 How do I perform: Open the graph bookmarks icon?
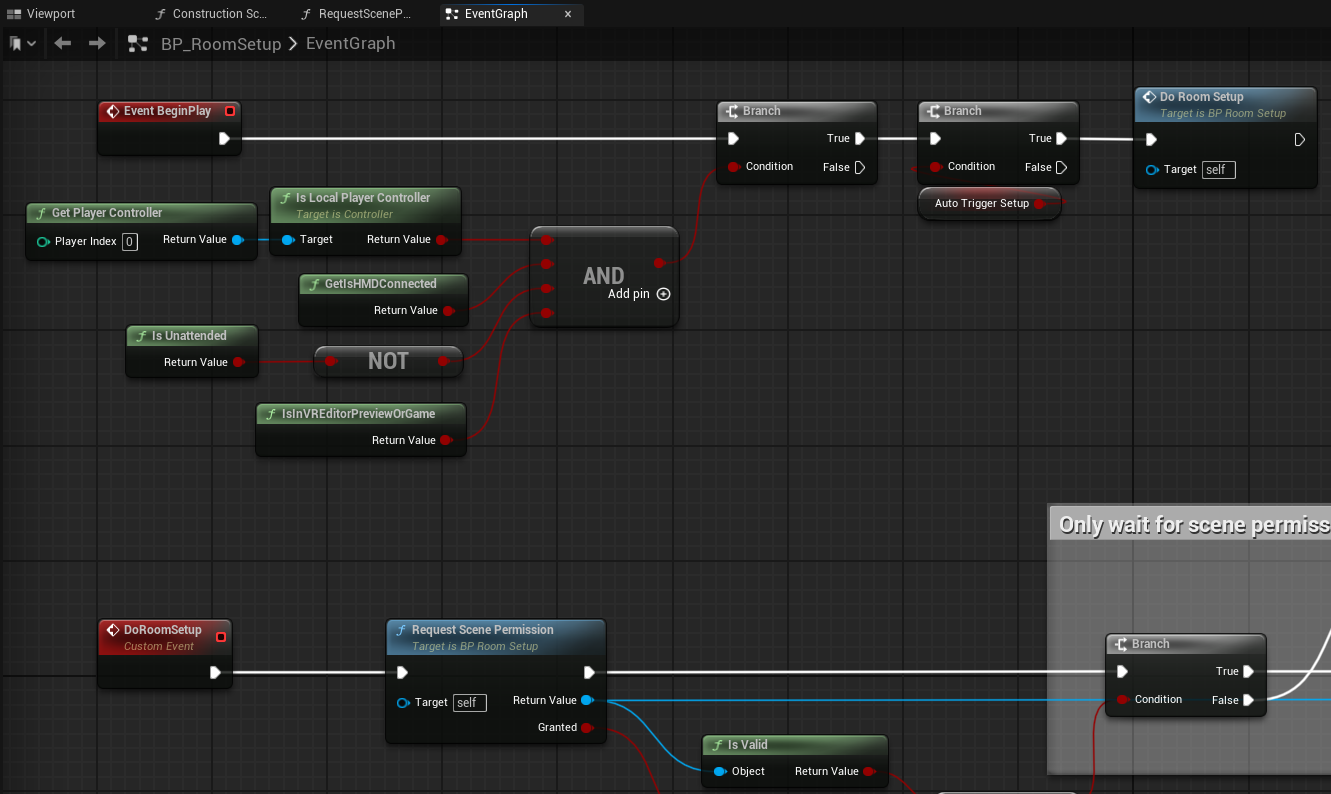click(13, 43)
